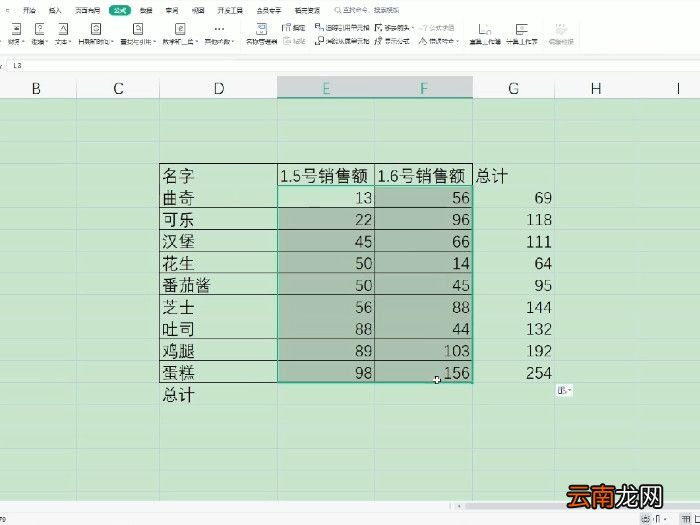Image resolution: width=700 pixels, height=525 pixels.
Task: Select column H header
Action: [x=596, y=88]
